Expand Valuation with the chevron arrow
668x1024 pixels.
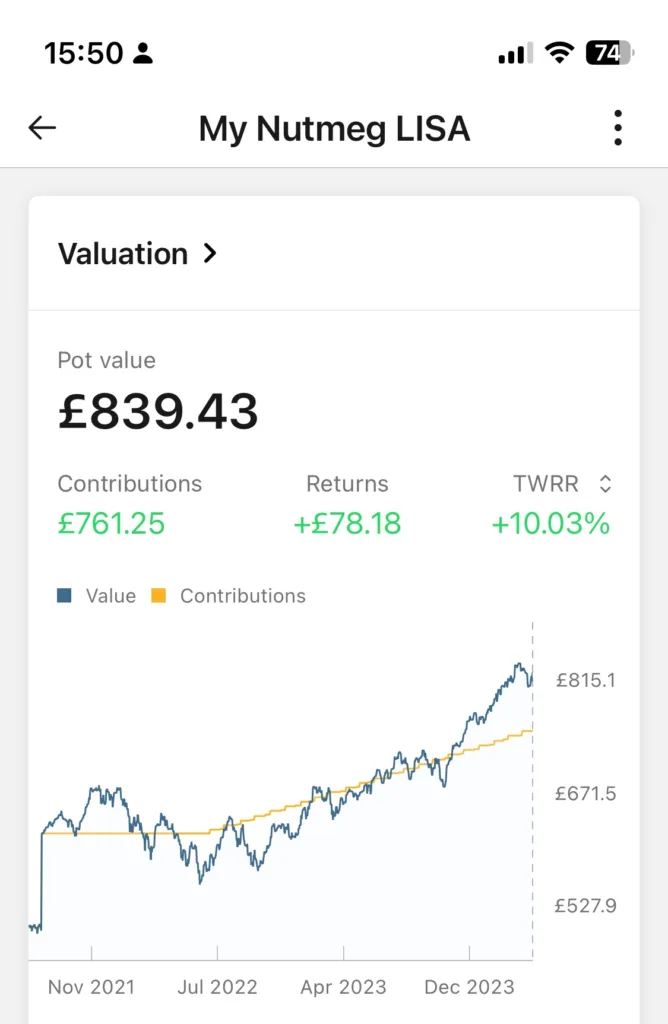point(210,254)
